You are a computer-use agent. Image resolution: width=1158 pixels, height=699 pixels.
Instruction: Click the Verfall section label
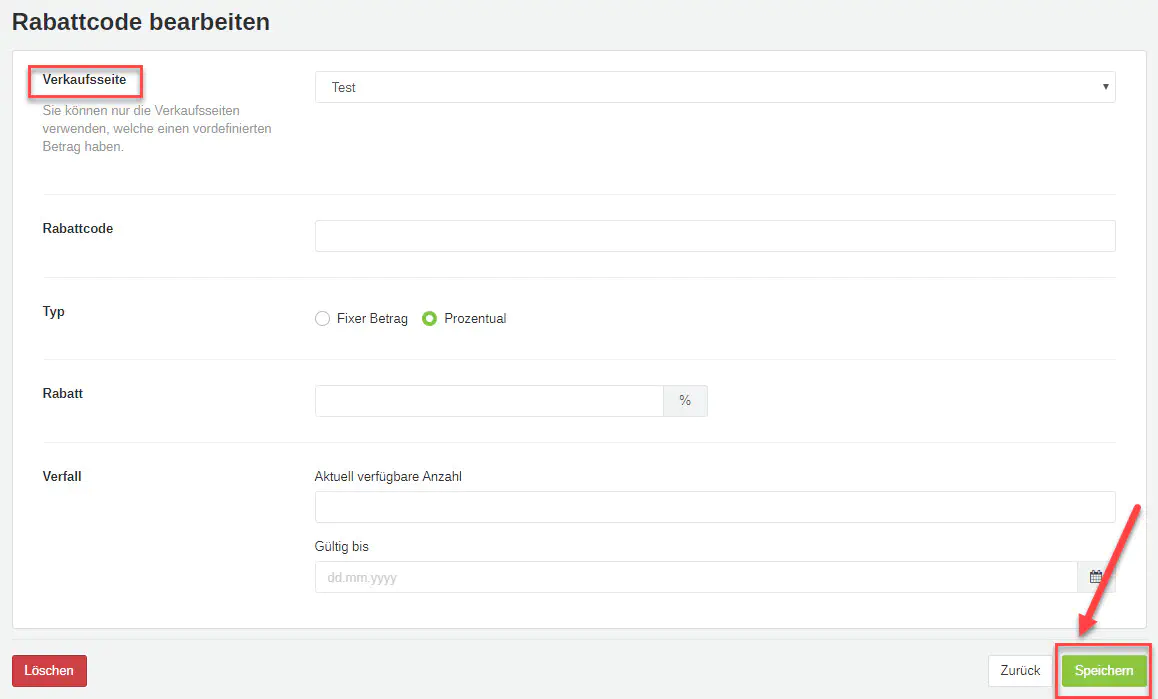pos(62,477)
